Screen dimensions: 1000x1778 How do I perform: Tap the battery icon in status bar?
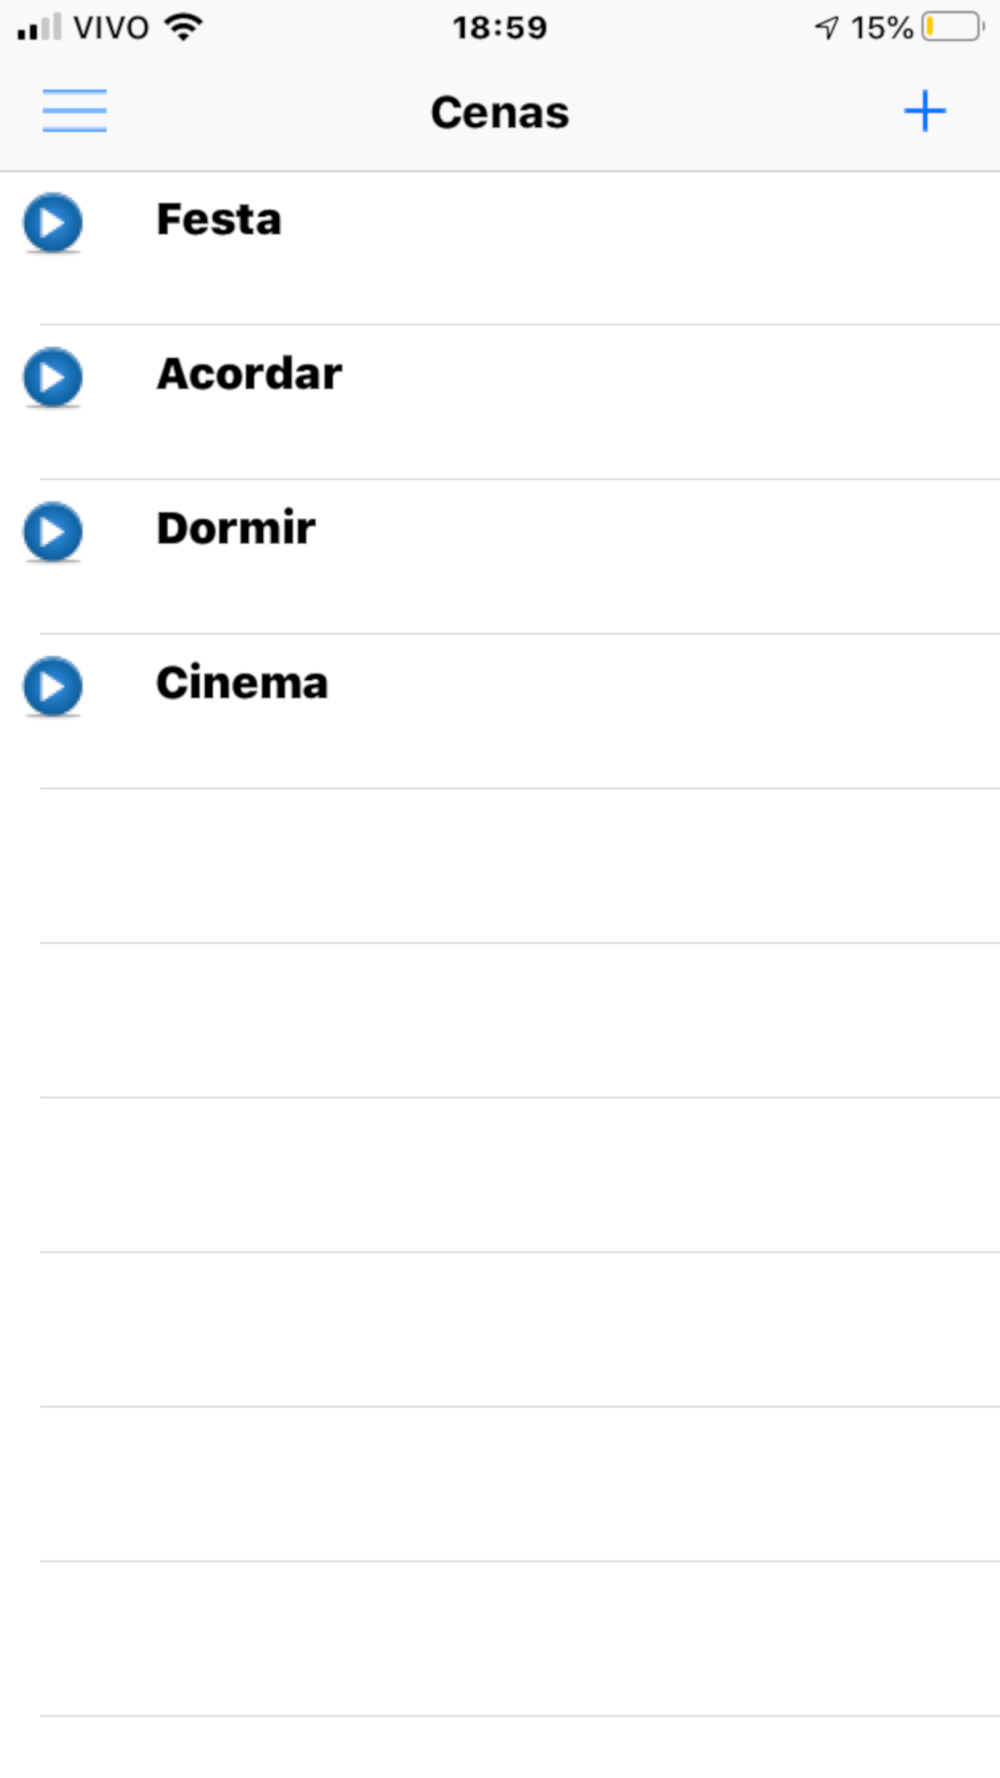[x=953, y=27]
